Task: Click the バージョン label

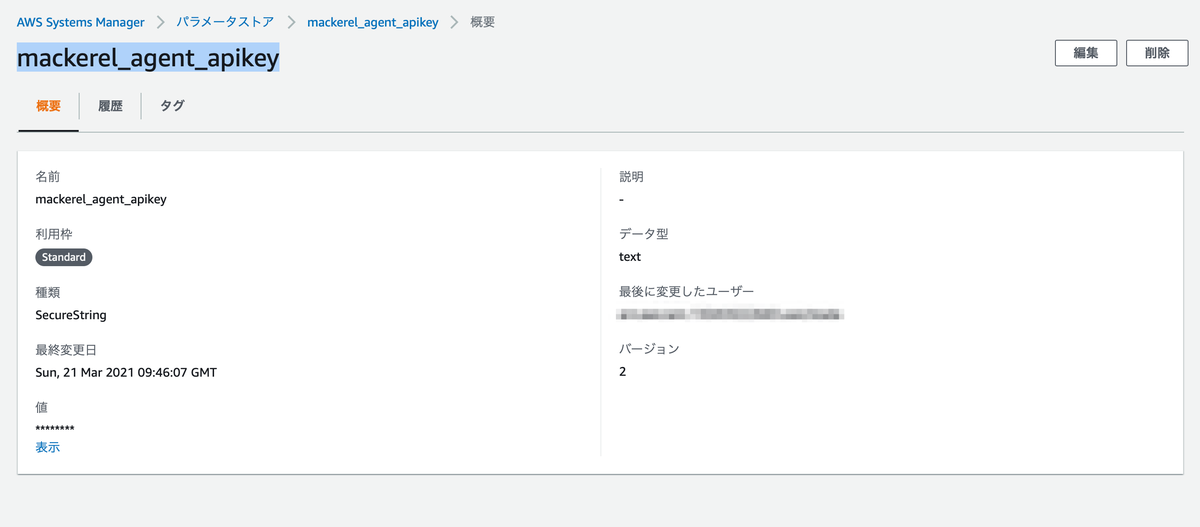Action: [649, 349]
